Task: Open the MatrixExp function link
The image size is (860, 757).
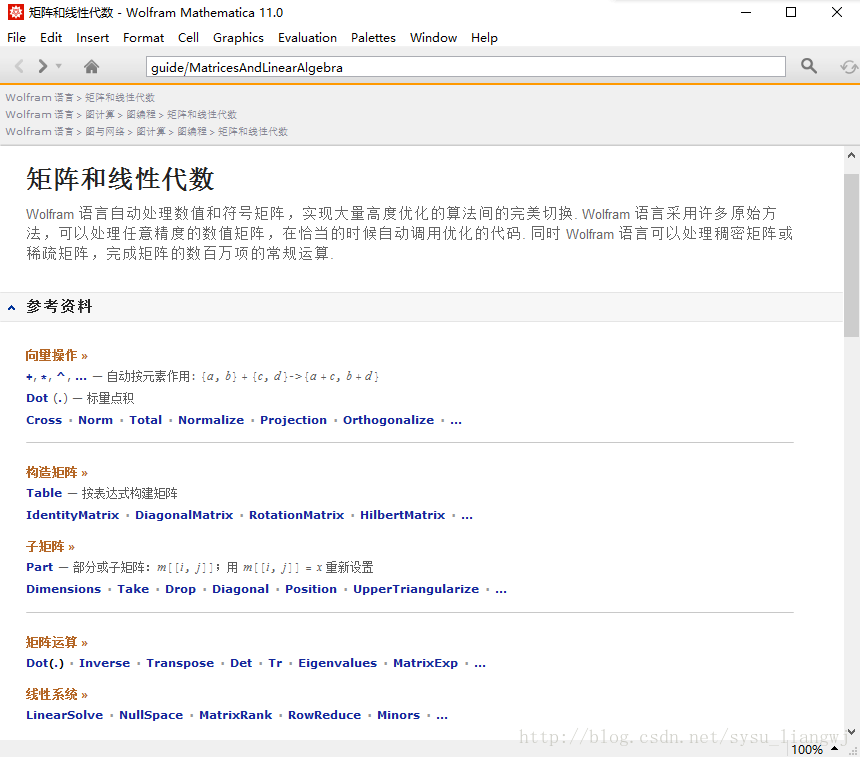Action: tap(426, 663)
